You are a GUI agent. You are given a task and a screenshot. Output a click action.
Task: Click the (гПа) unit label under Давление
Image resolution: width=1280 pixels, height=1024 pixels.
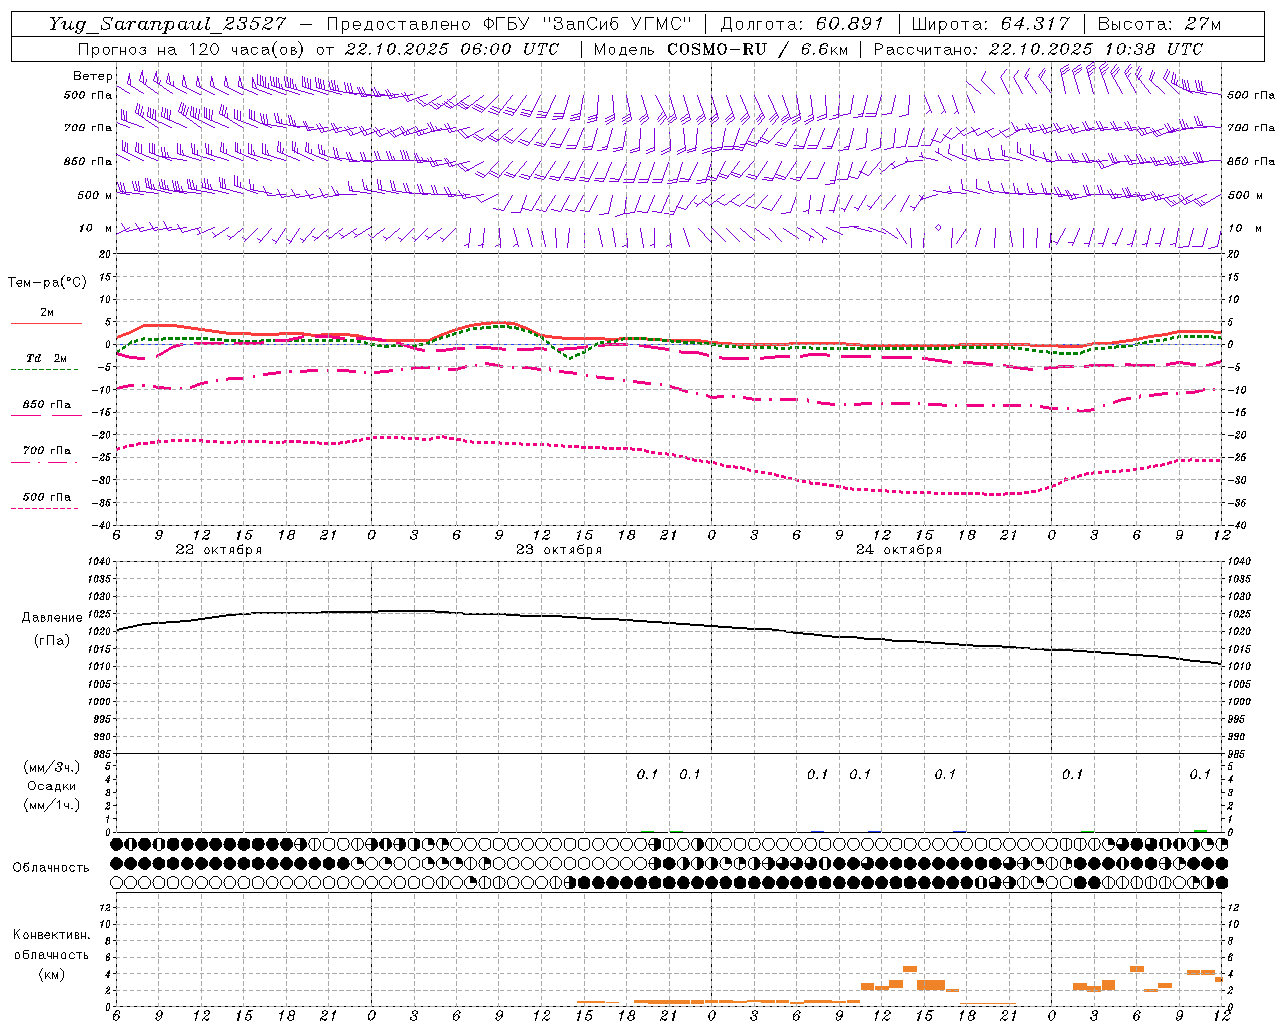pyautogui.click(x=52, y=640)
